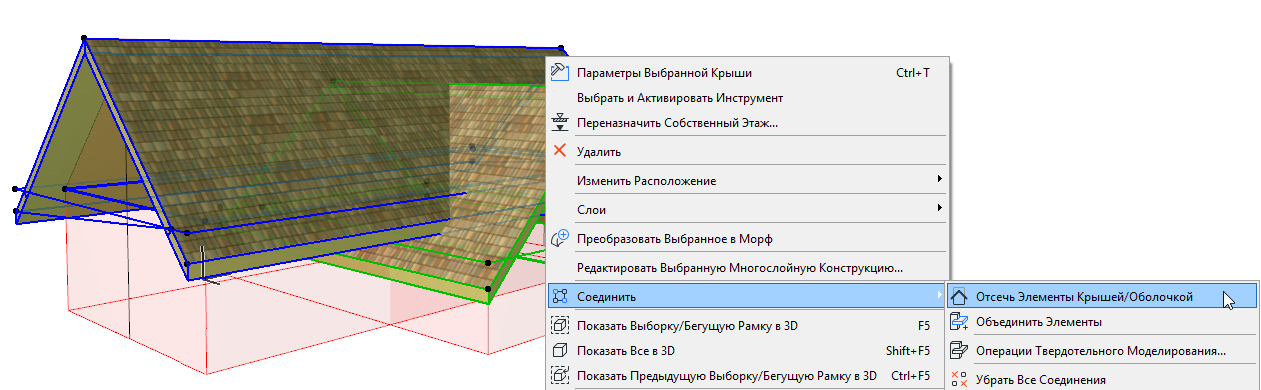The height and width of the screenshot is (390, 1261).
Task: Choose Удалить from context menu
Action: (x=746, y=151)
